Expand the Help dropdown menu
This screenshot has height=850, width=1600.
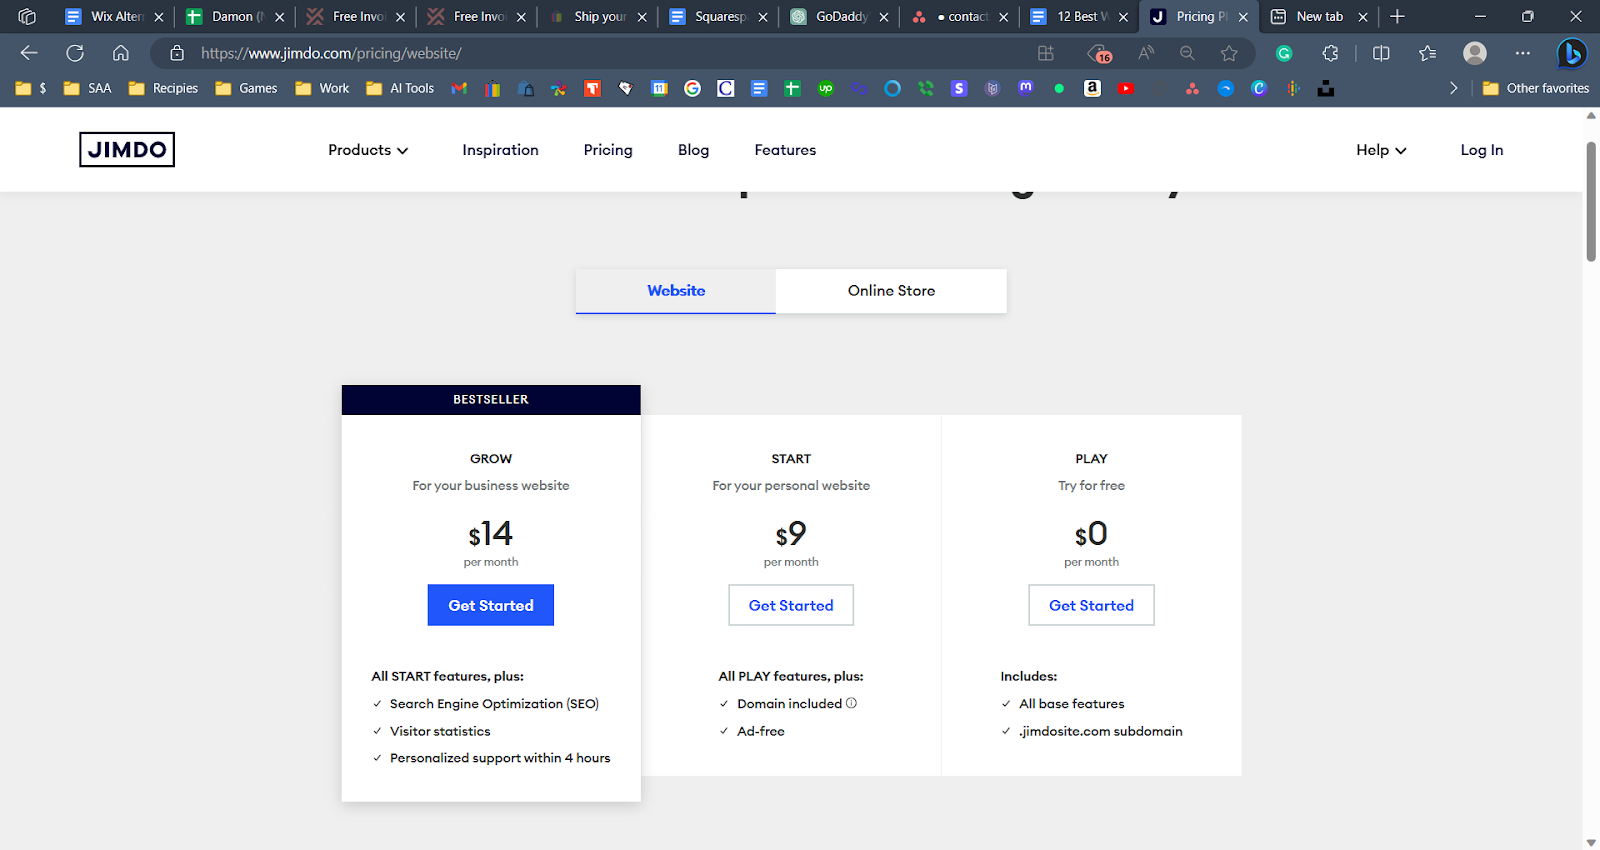1381,150
